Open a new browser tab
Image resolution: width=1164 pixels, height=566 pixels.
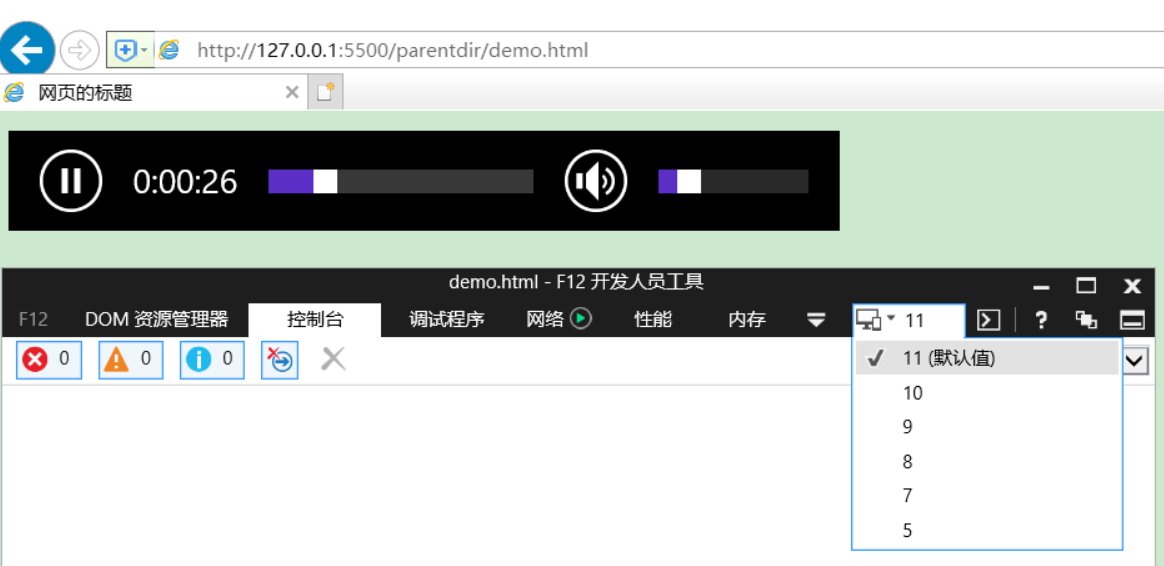pos(325,93)
